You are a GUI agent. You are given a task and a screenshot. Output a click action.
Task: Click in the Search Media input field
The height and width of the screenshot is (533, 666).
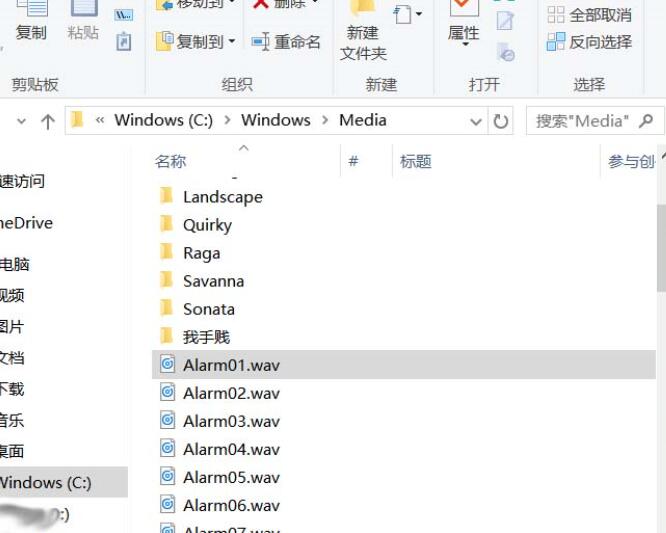point(582,121)
